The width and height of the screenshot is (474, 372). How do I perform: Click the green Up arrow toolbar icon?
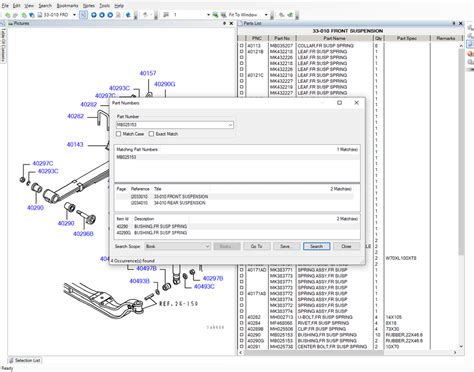24,15
